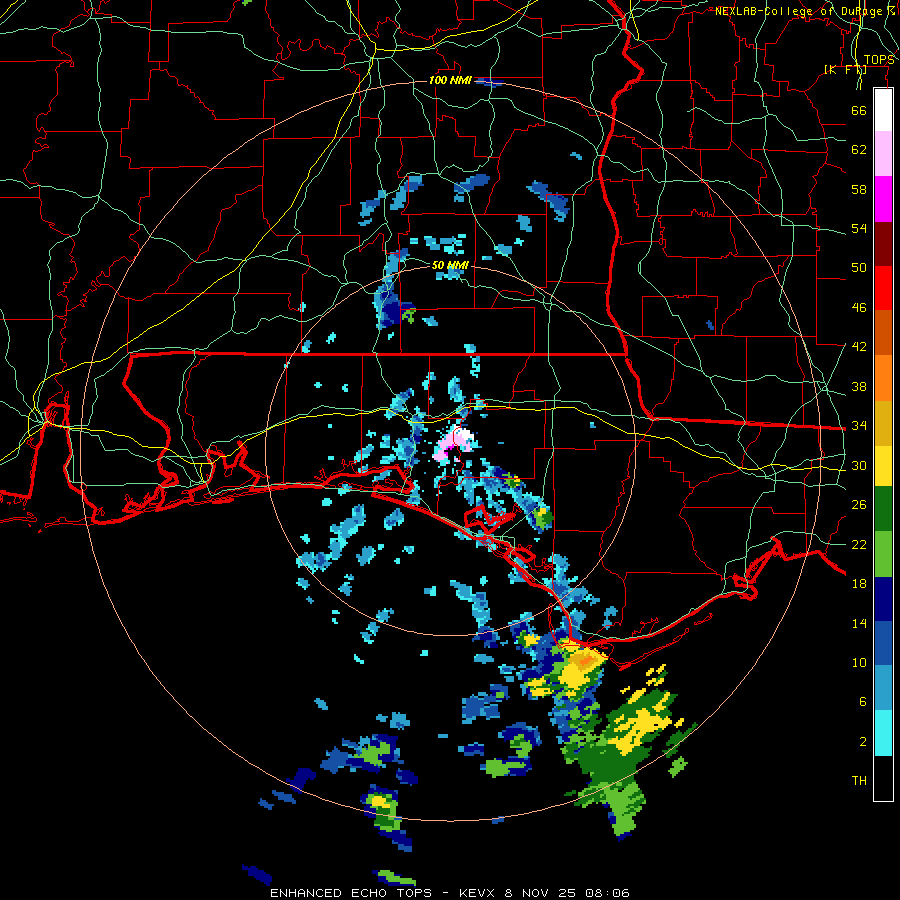Image resolution: width=900 pixels, height=900 pixels.
Task: Click the medium blue legend swatch between 14 and 10
Action: click(x=883, y=643)
